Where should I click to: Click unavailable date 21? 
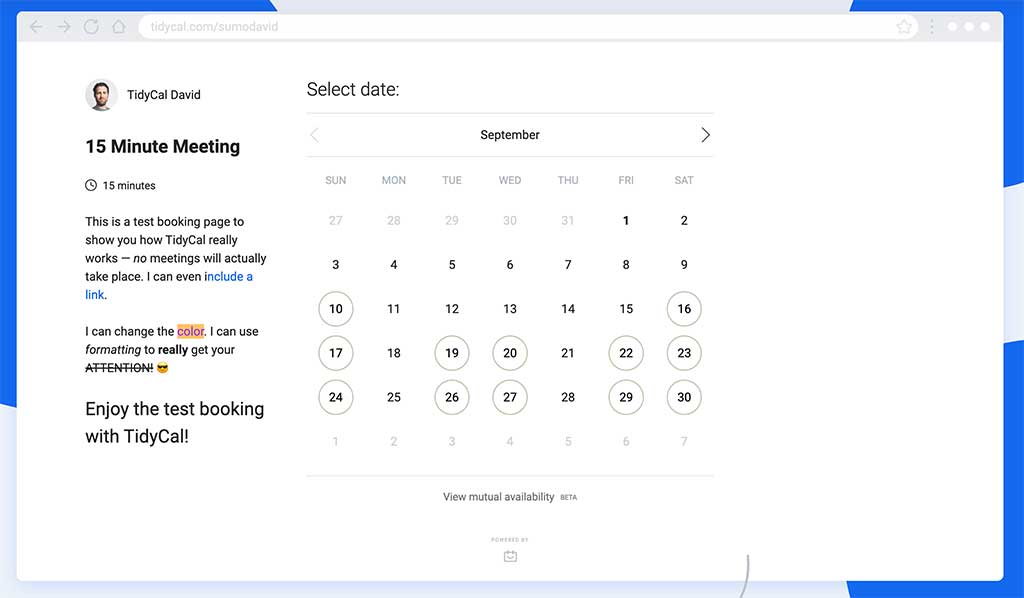click(x=568, y=353)
